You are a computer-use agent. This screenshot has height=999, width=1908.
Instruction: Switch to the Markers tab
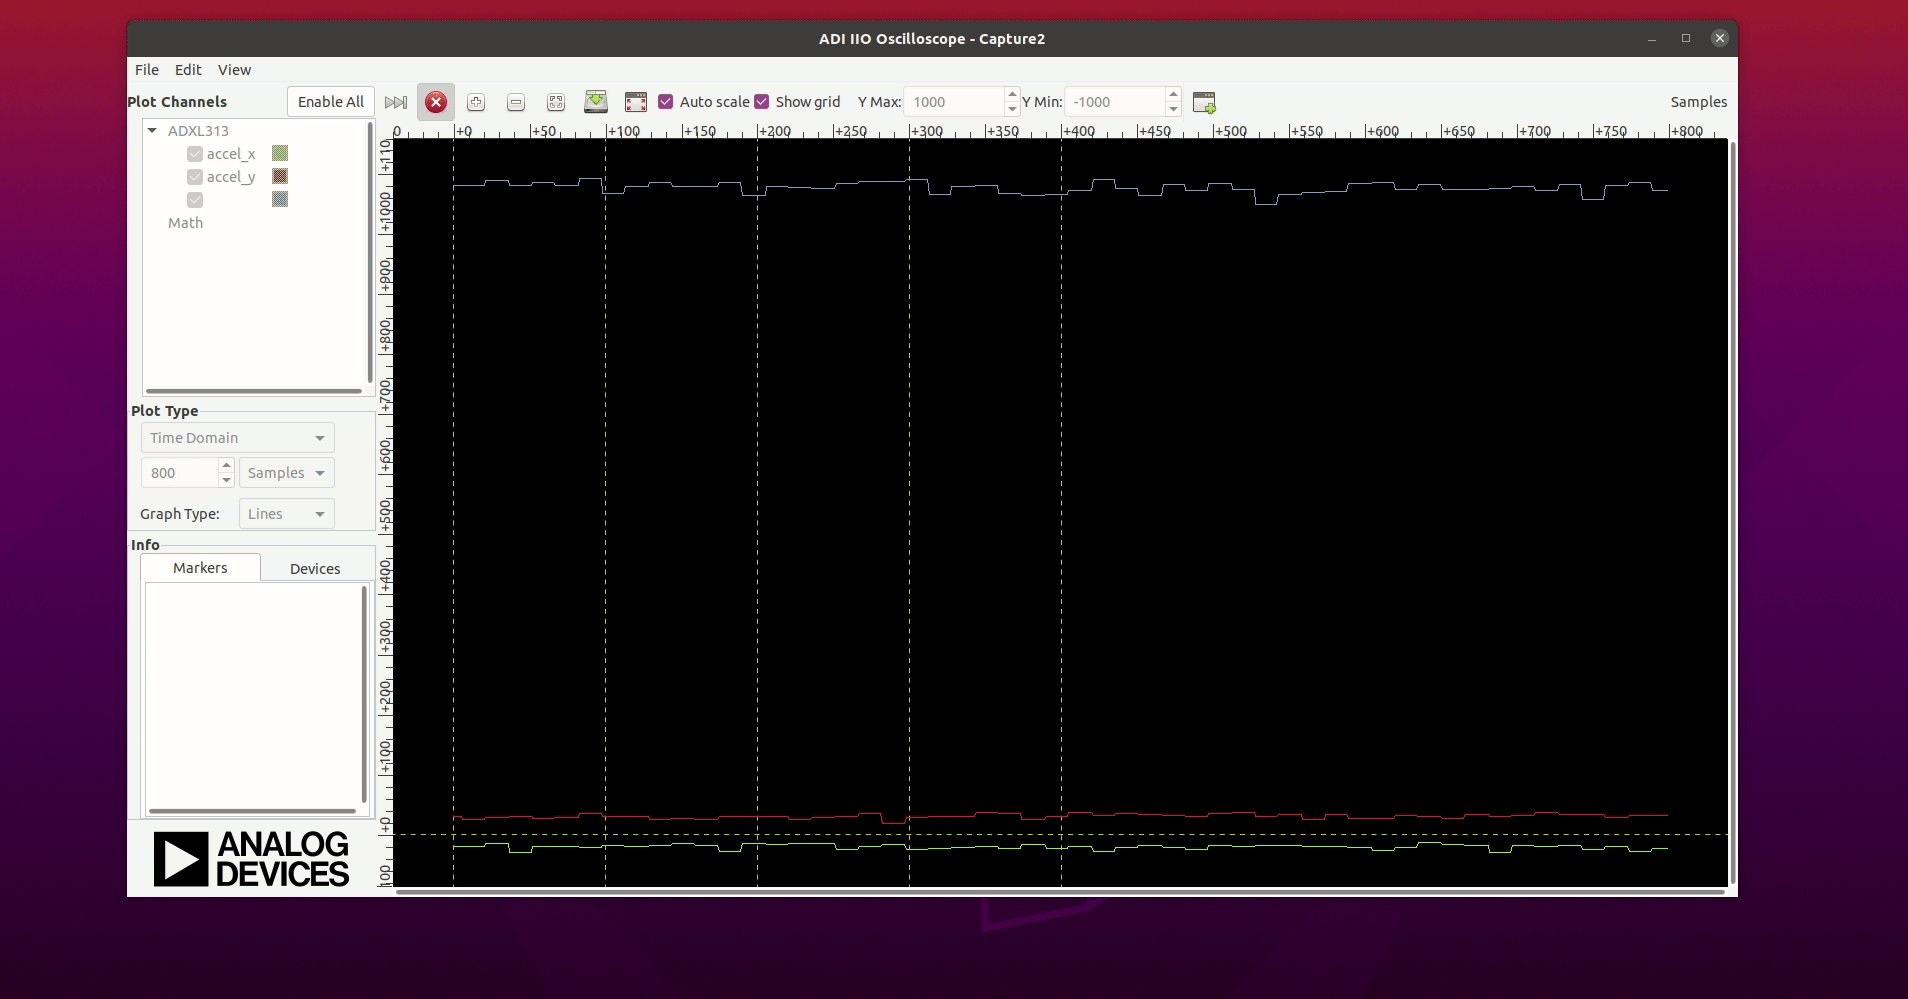tap(200, 568)
